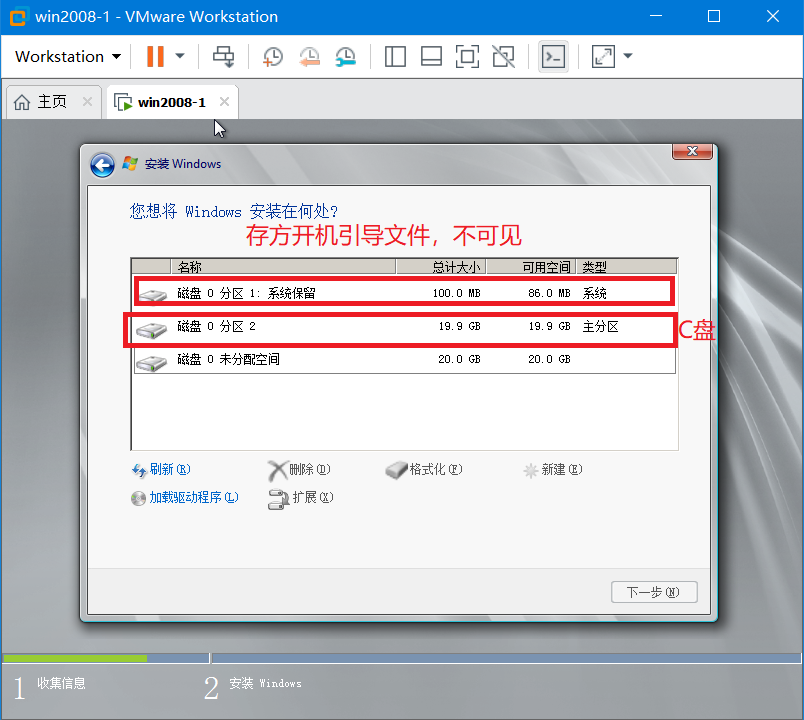Toggle the console view icon
Viewport: 804px width, 720px height.
pos(553,56)
